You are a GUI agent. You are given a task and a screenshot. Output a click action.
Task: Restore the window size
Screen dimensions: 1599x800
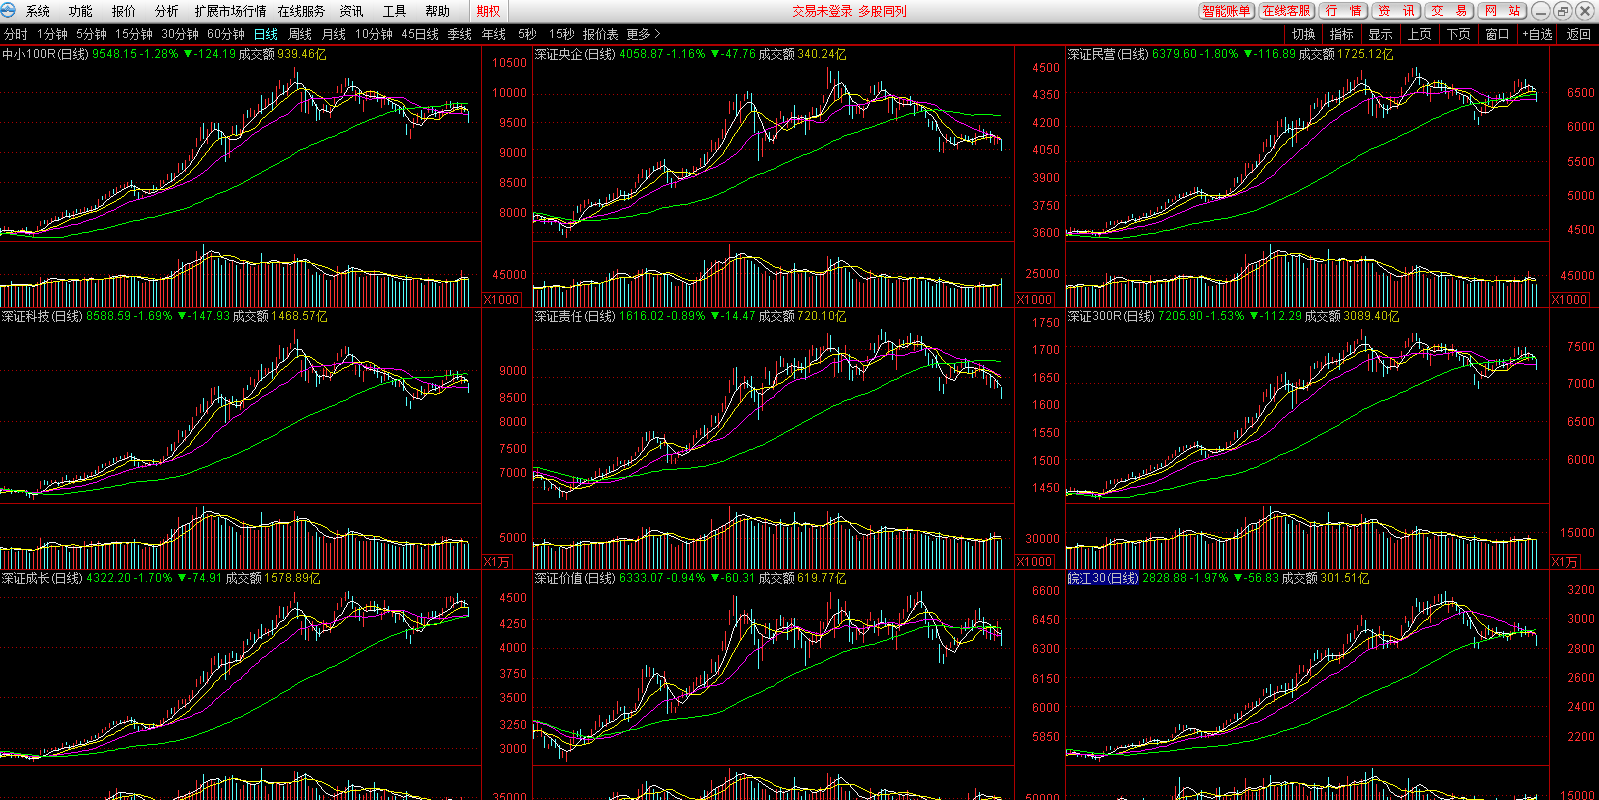pos(1563,11)
